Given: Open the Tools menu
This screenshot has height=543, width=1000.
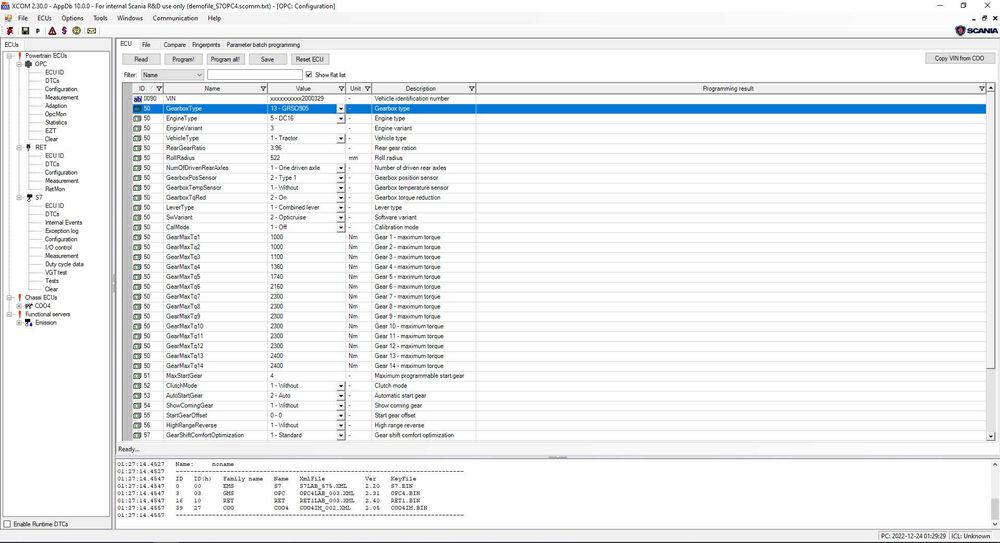Looking at the screenshot, I should (x=100, y=19).
